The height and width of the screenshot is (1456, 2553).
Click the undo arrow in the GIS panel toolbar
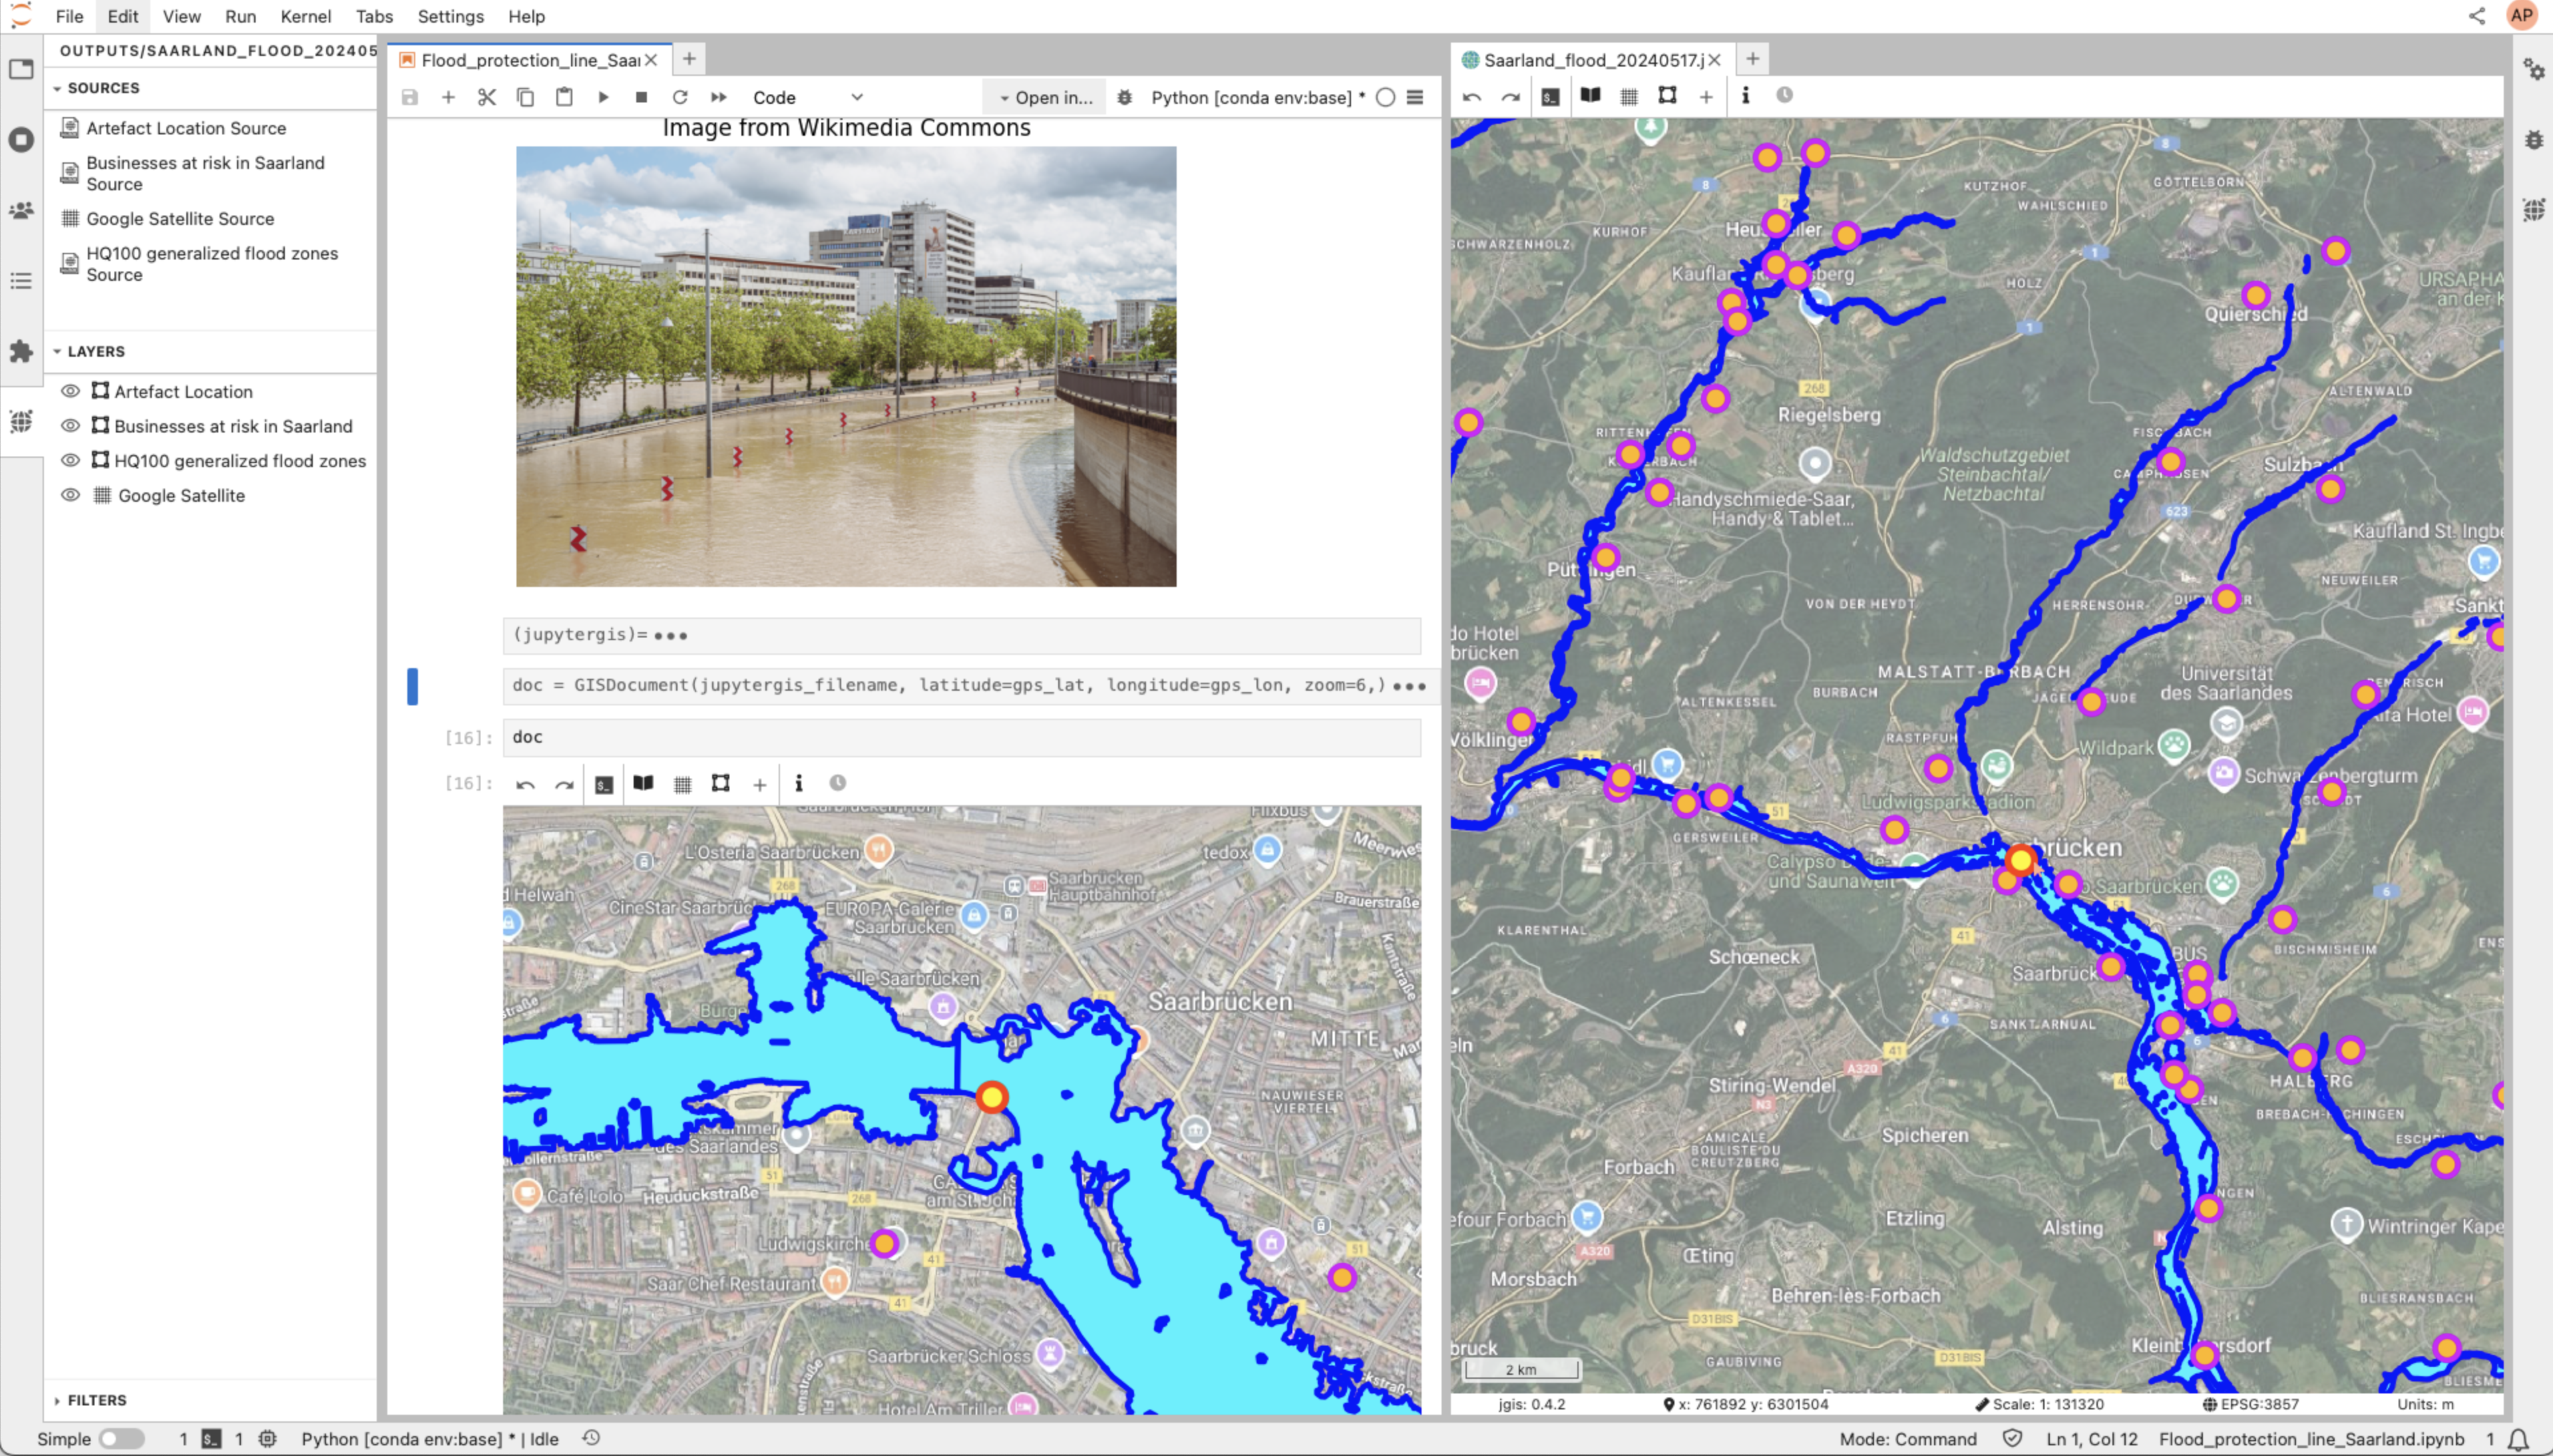[1472, 96]
